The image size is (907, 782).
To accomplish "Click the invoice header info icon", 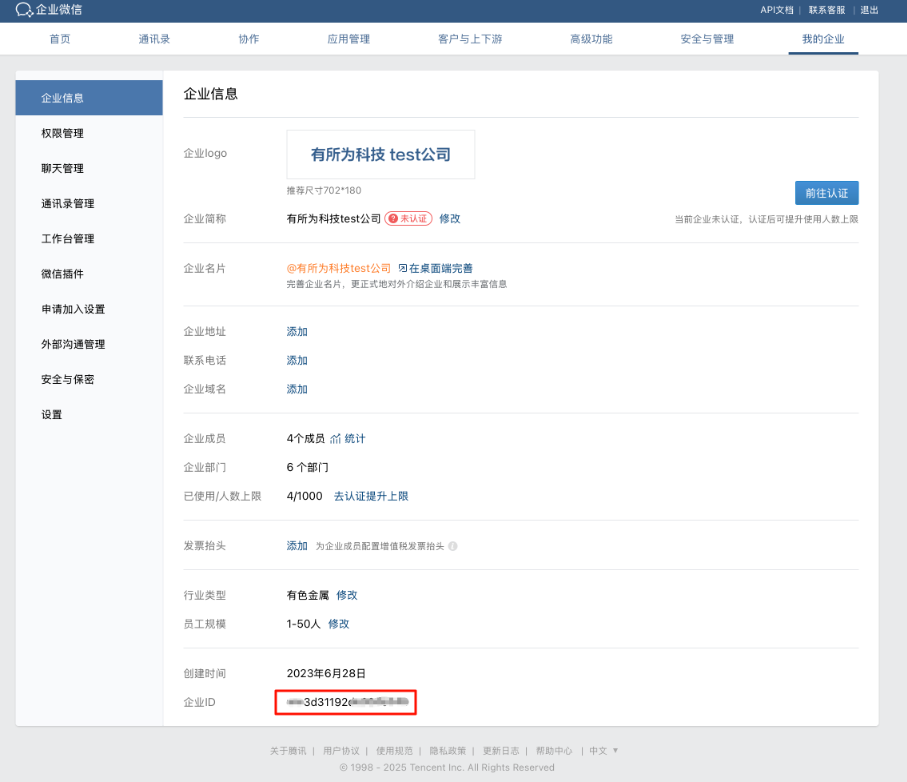I will [453, 547].
